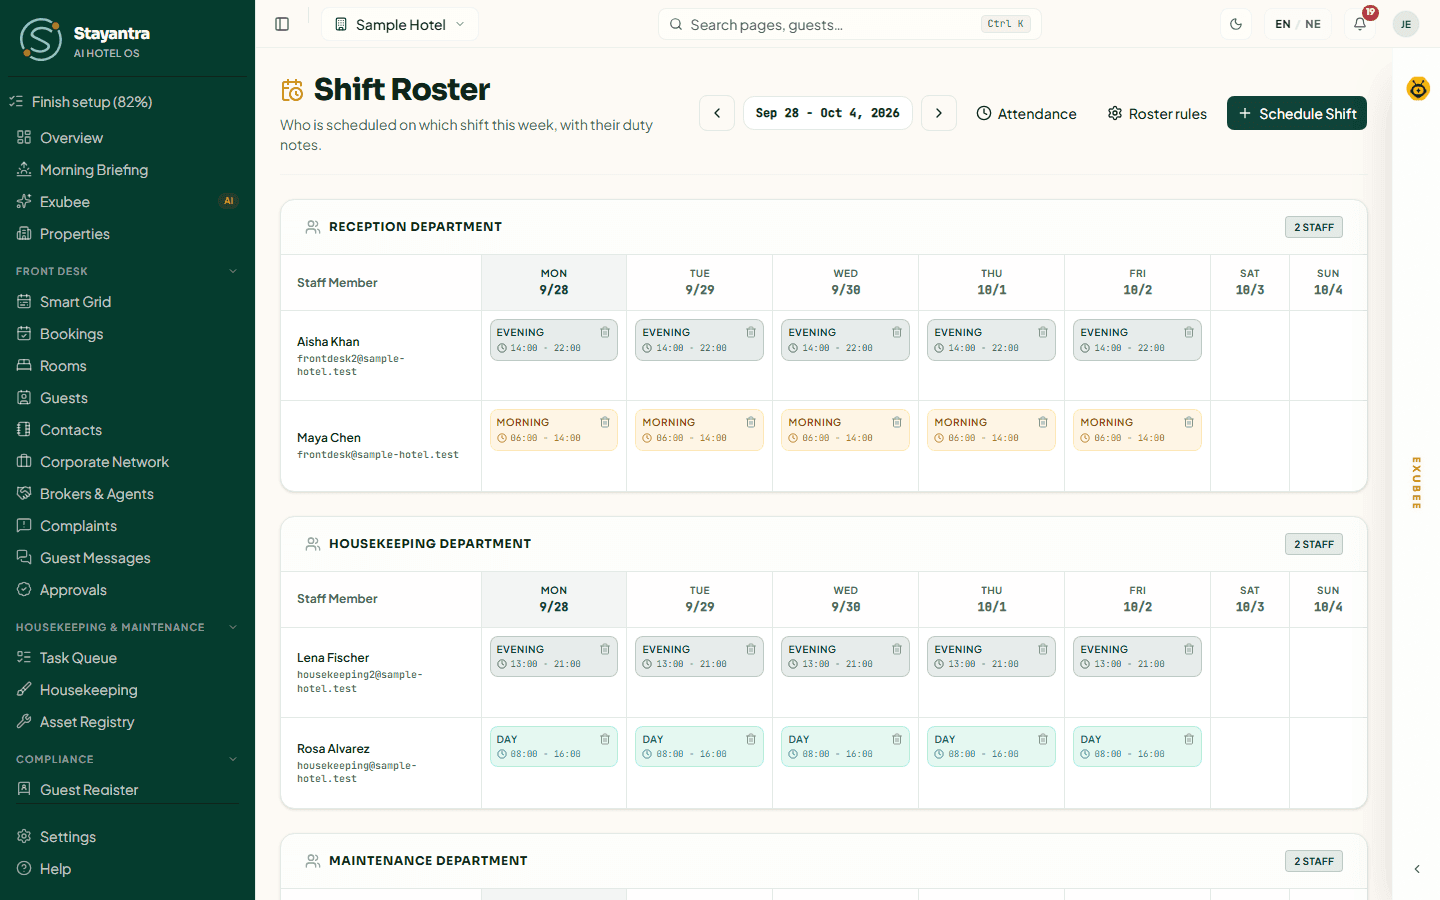Click the Shift Roster calendar clock icon
This screenshot has width=1440, height=900.
tap(292, 90)
